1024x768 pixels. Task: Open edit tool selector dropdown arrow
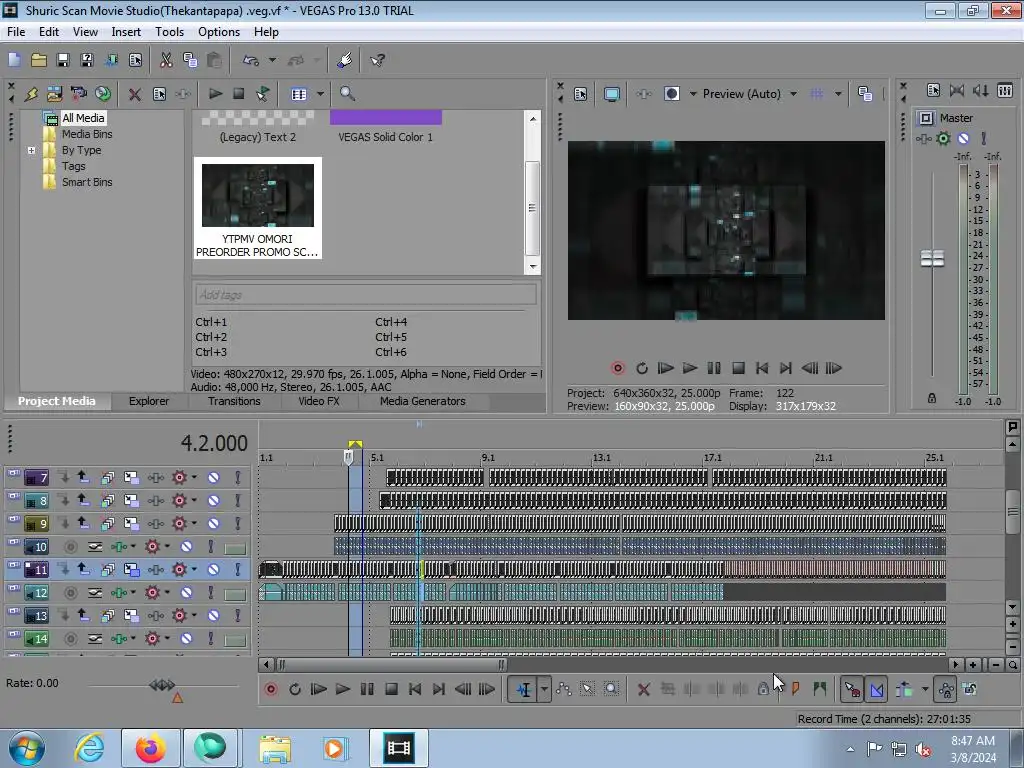point(543,689)
